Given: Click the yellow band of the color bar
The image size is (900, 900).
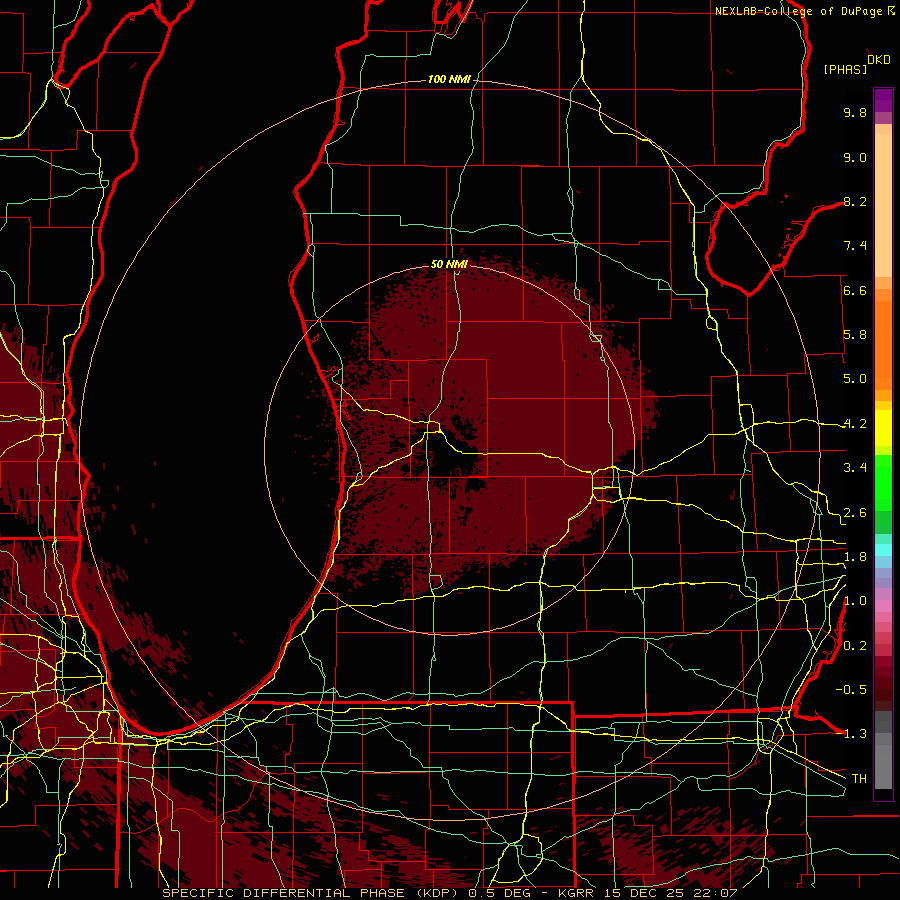Looking at the screenshot, I should pyautogui.click(x=883, y=428).
